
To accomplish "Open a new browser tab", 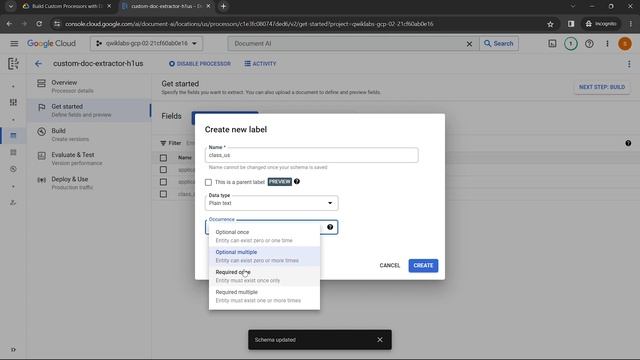I will point(223,6).
